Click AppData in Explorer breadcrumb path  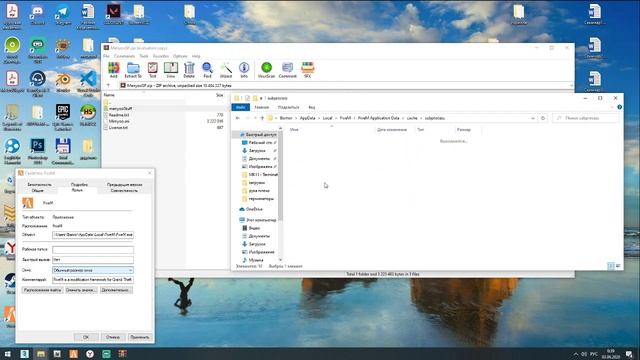(307, 118)
